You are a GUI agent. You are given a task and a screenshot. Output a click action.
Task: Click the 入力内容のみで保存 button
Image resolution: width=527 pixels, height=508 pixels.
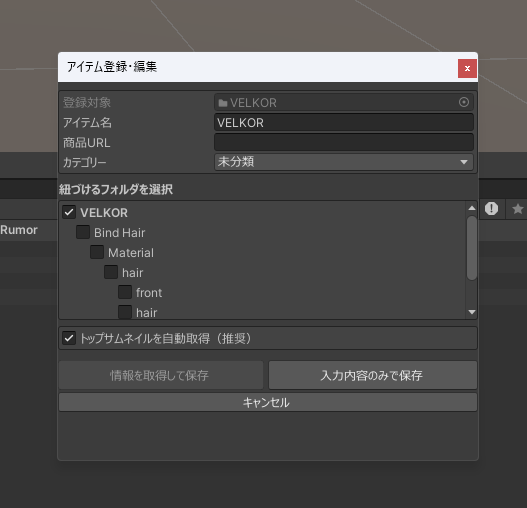point(373,375)
